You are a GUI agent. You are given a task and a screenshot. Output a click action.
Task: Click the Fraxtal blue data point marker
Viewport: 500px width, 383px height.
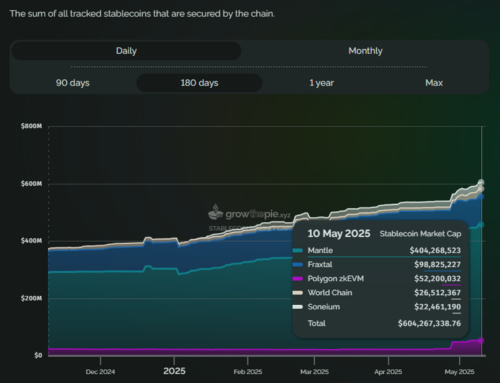(481, 197)
